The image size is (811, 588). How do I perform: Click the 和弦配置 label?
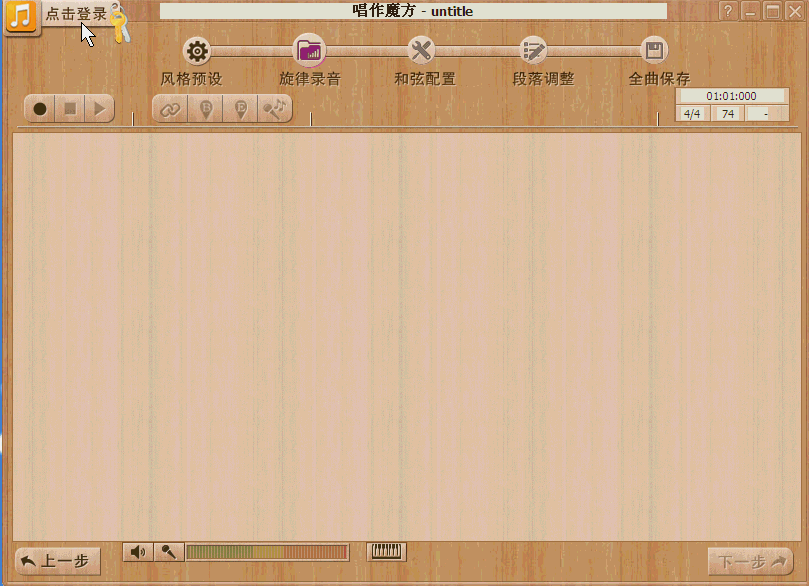(x=425, y=79)
